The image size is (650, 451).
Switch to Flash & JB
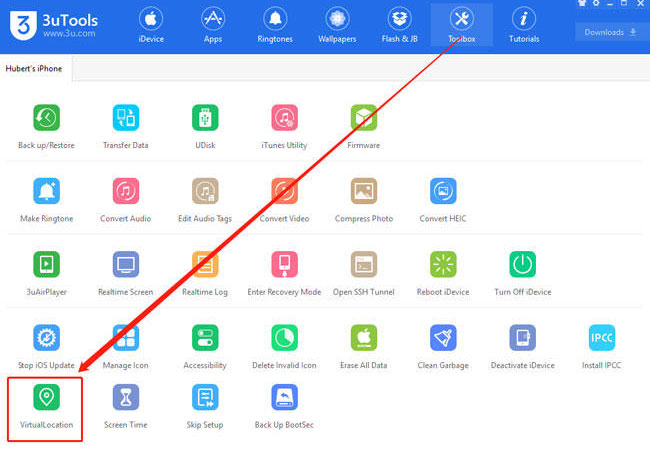pos(399,25)
